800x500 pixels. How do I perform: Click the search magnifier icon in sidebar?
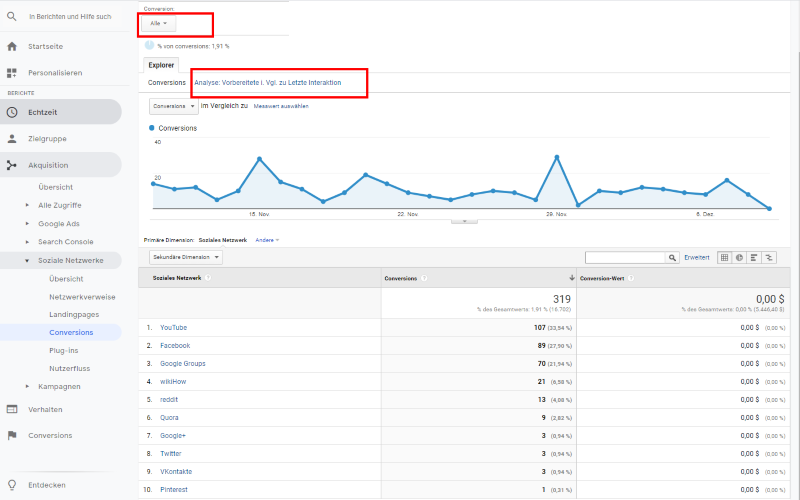12,17
